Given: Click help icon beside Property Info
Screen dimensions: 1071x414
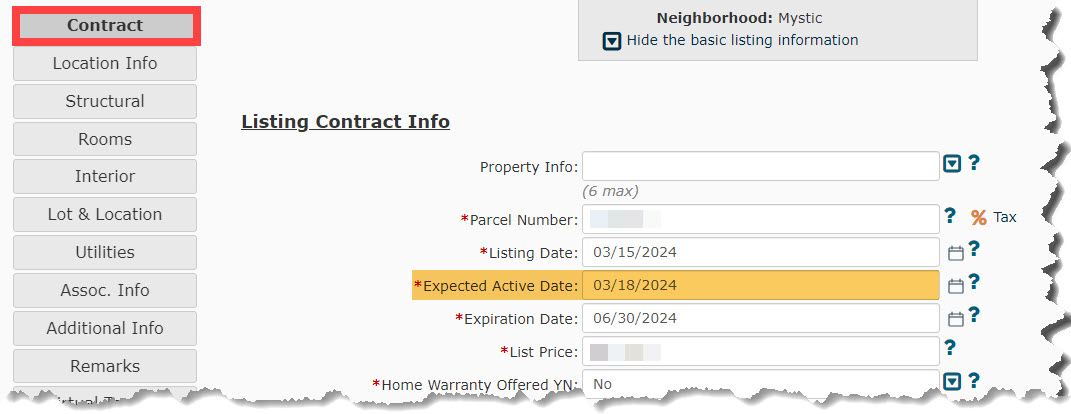Looking at the screenshot, I should [974, 163].
